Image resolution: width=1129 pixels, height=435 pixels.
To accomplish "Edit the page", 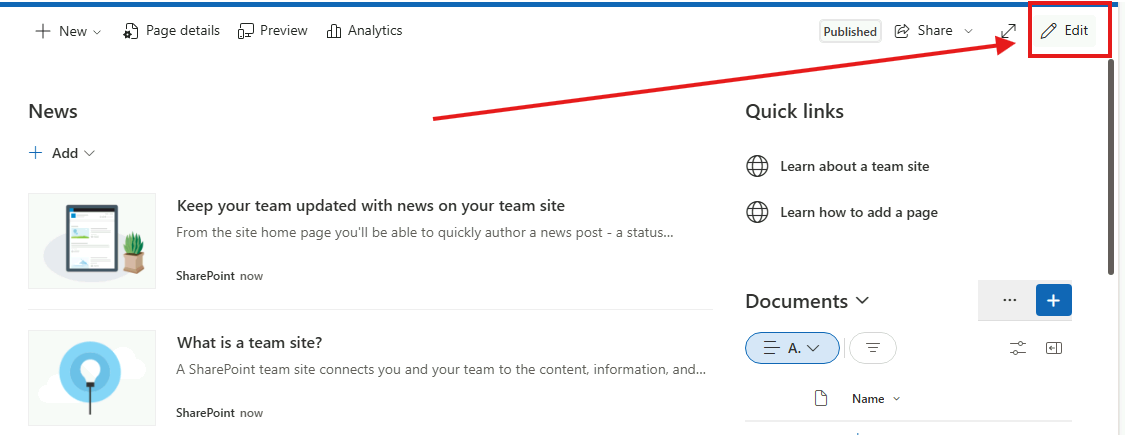I will (x=1066, y=31).
